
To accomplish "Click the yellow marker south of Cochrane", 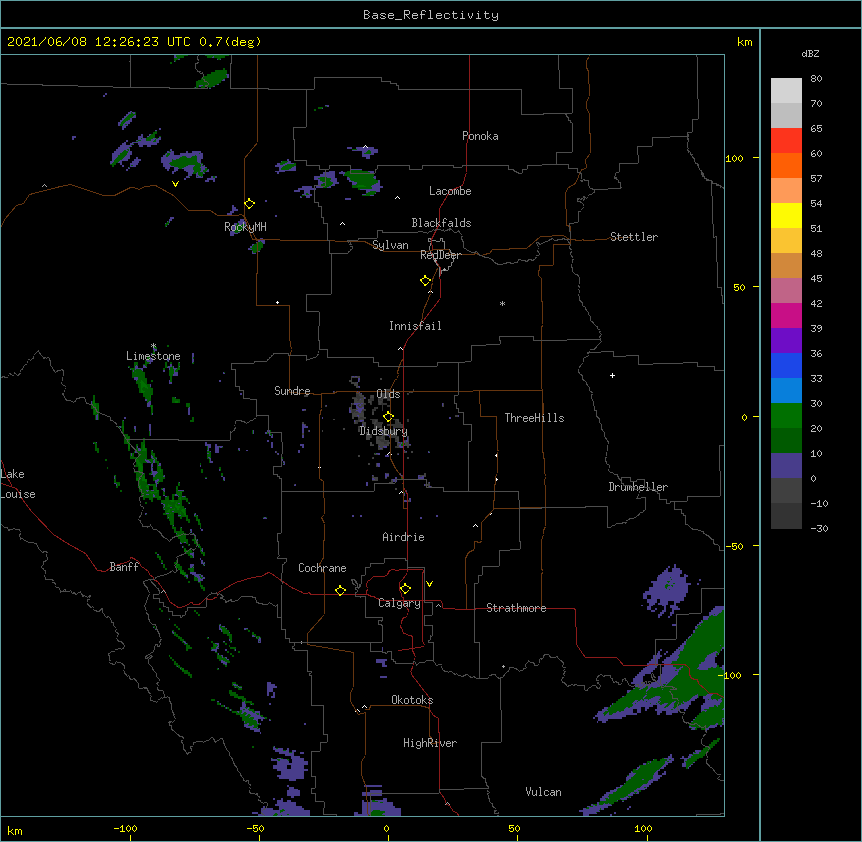I will click(x=340, y=590).
